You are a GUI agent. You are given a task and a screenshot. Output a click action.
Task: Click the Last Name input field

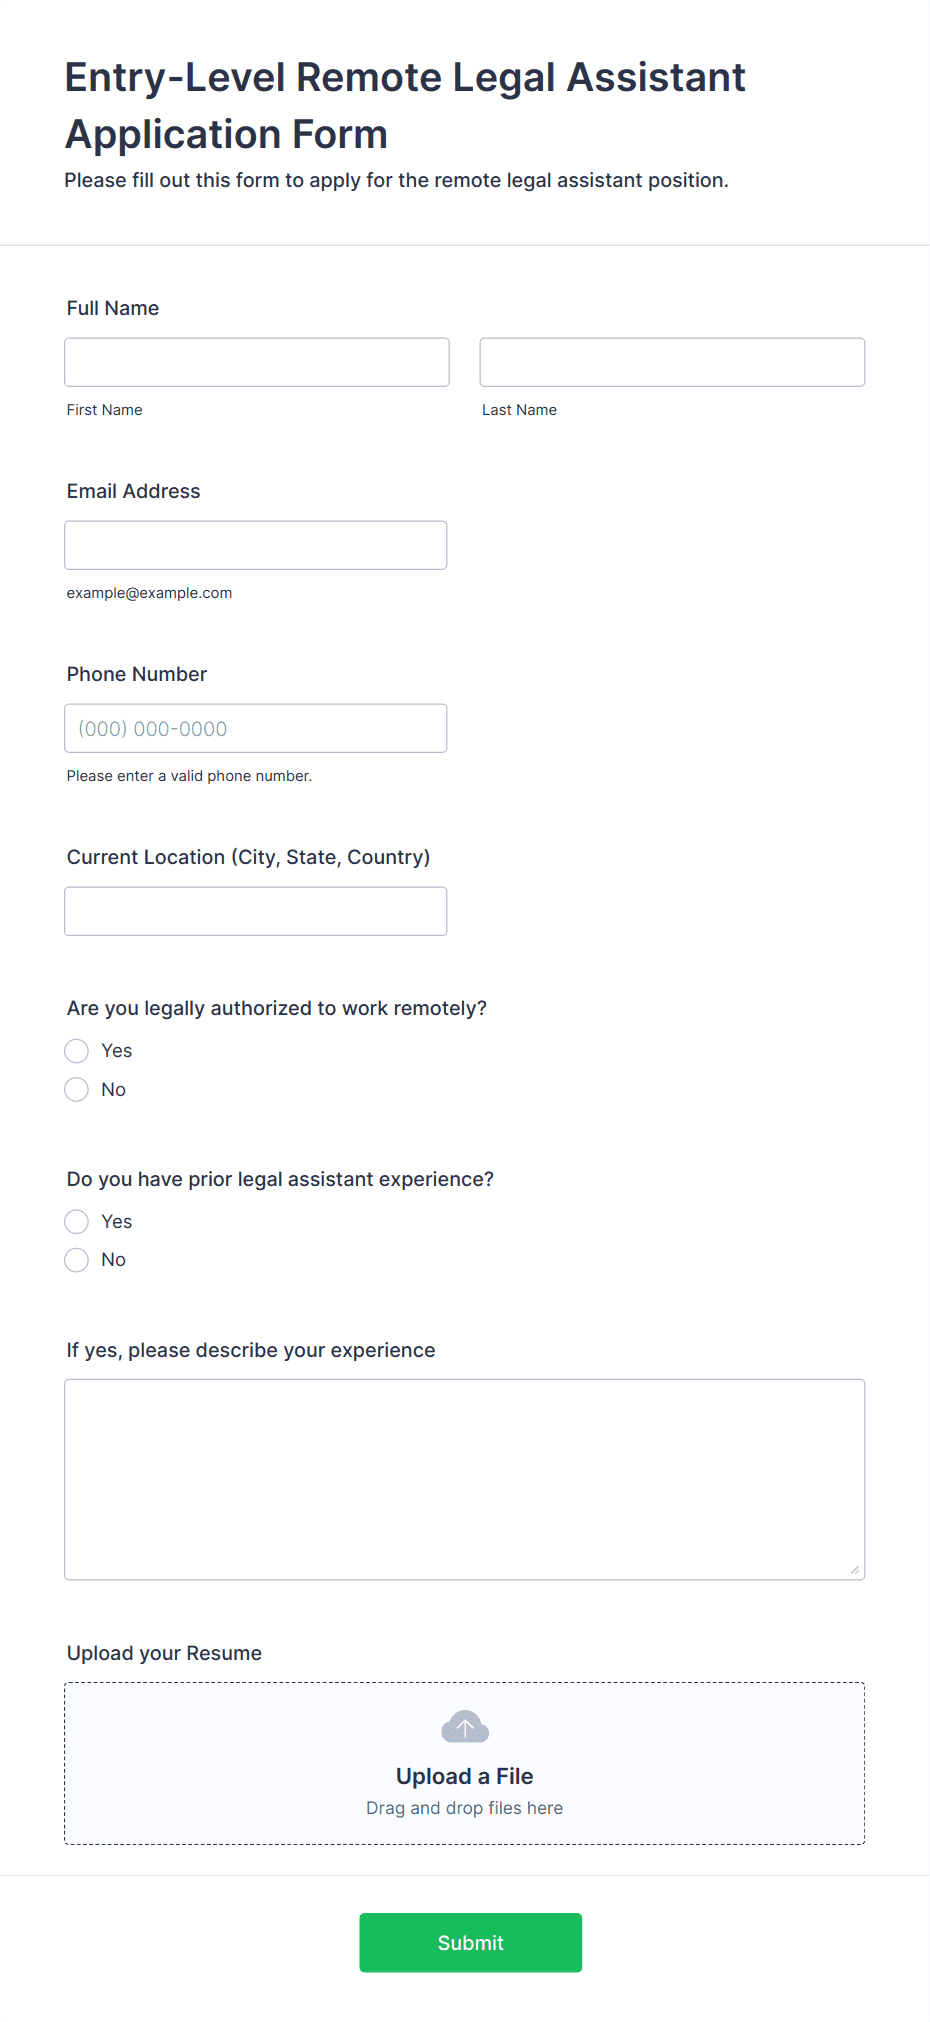click(x=672, y=362)
